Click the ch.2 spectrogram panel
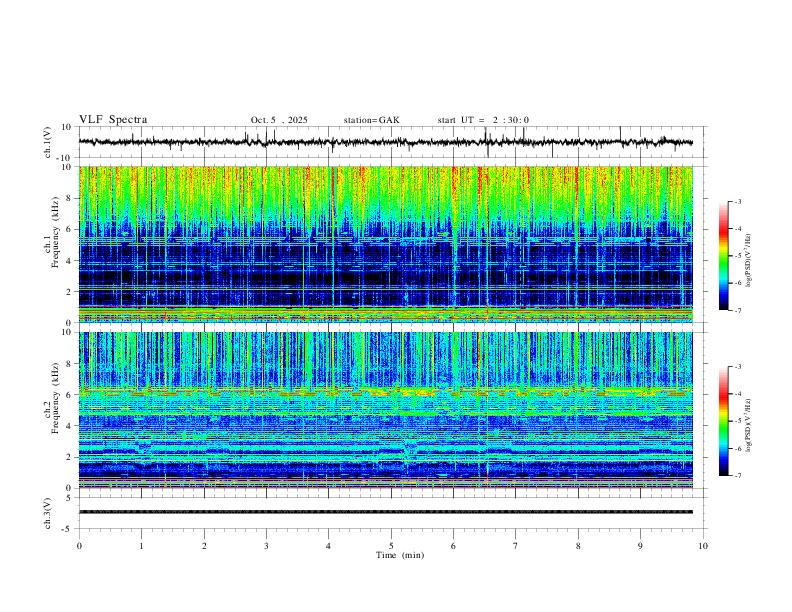The height and width of the screenshot is (612, 792). (386, 410)
